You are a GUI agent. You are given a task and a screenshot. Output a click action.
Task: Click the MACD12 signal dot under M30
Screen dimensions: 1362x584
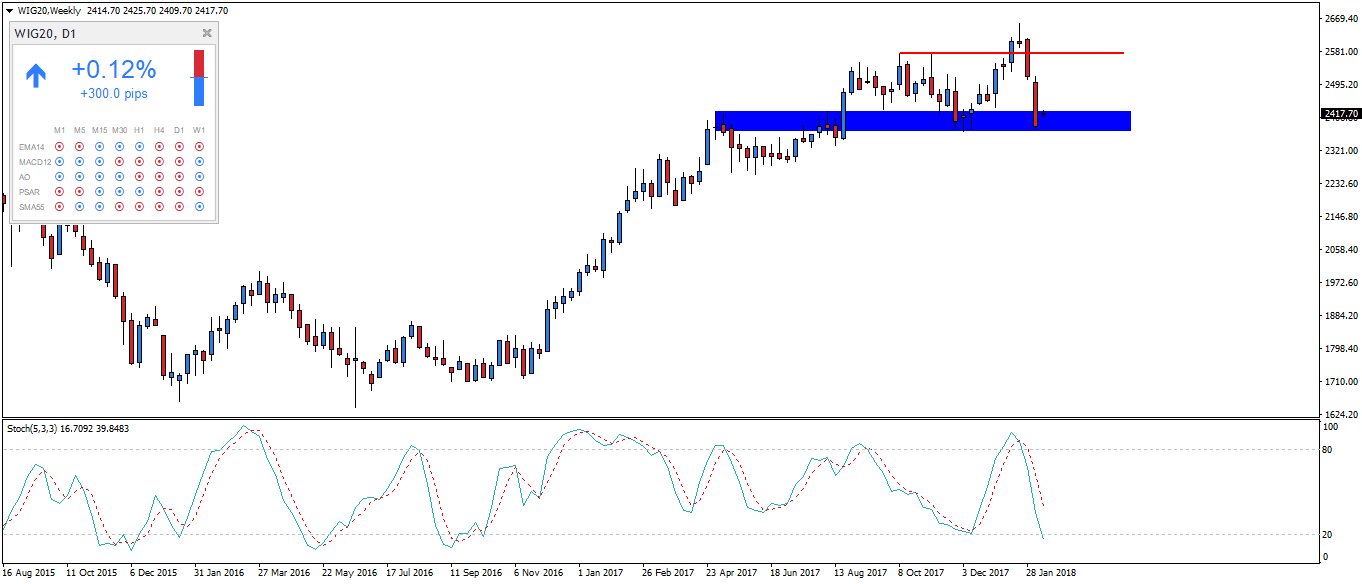click(x=119, y=161)
